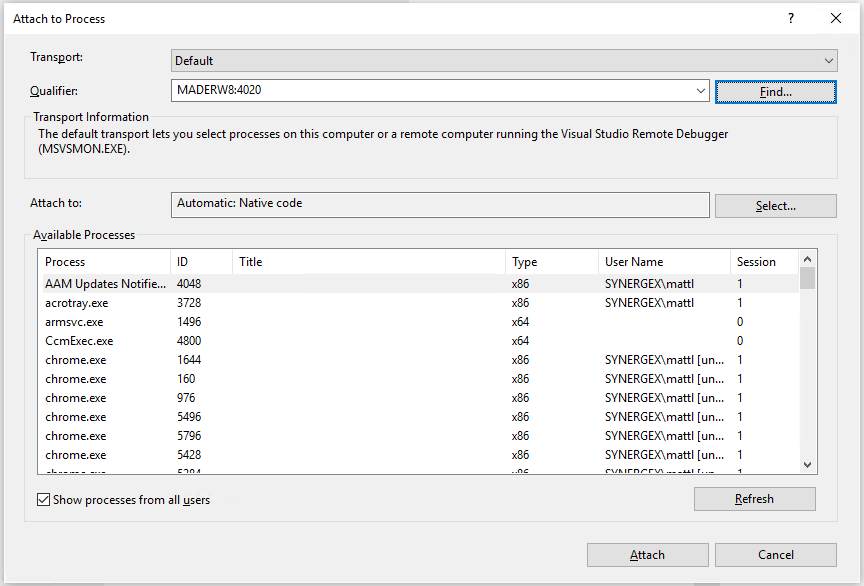Viewport: 864px width, 586px height.
Task: Toggle Show processes from all users
Action: click(x=44, y=500)
